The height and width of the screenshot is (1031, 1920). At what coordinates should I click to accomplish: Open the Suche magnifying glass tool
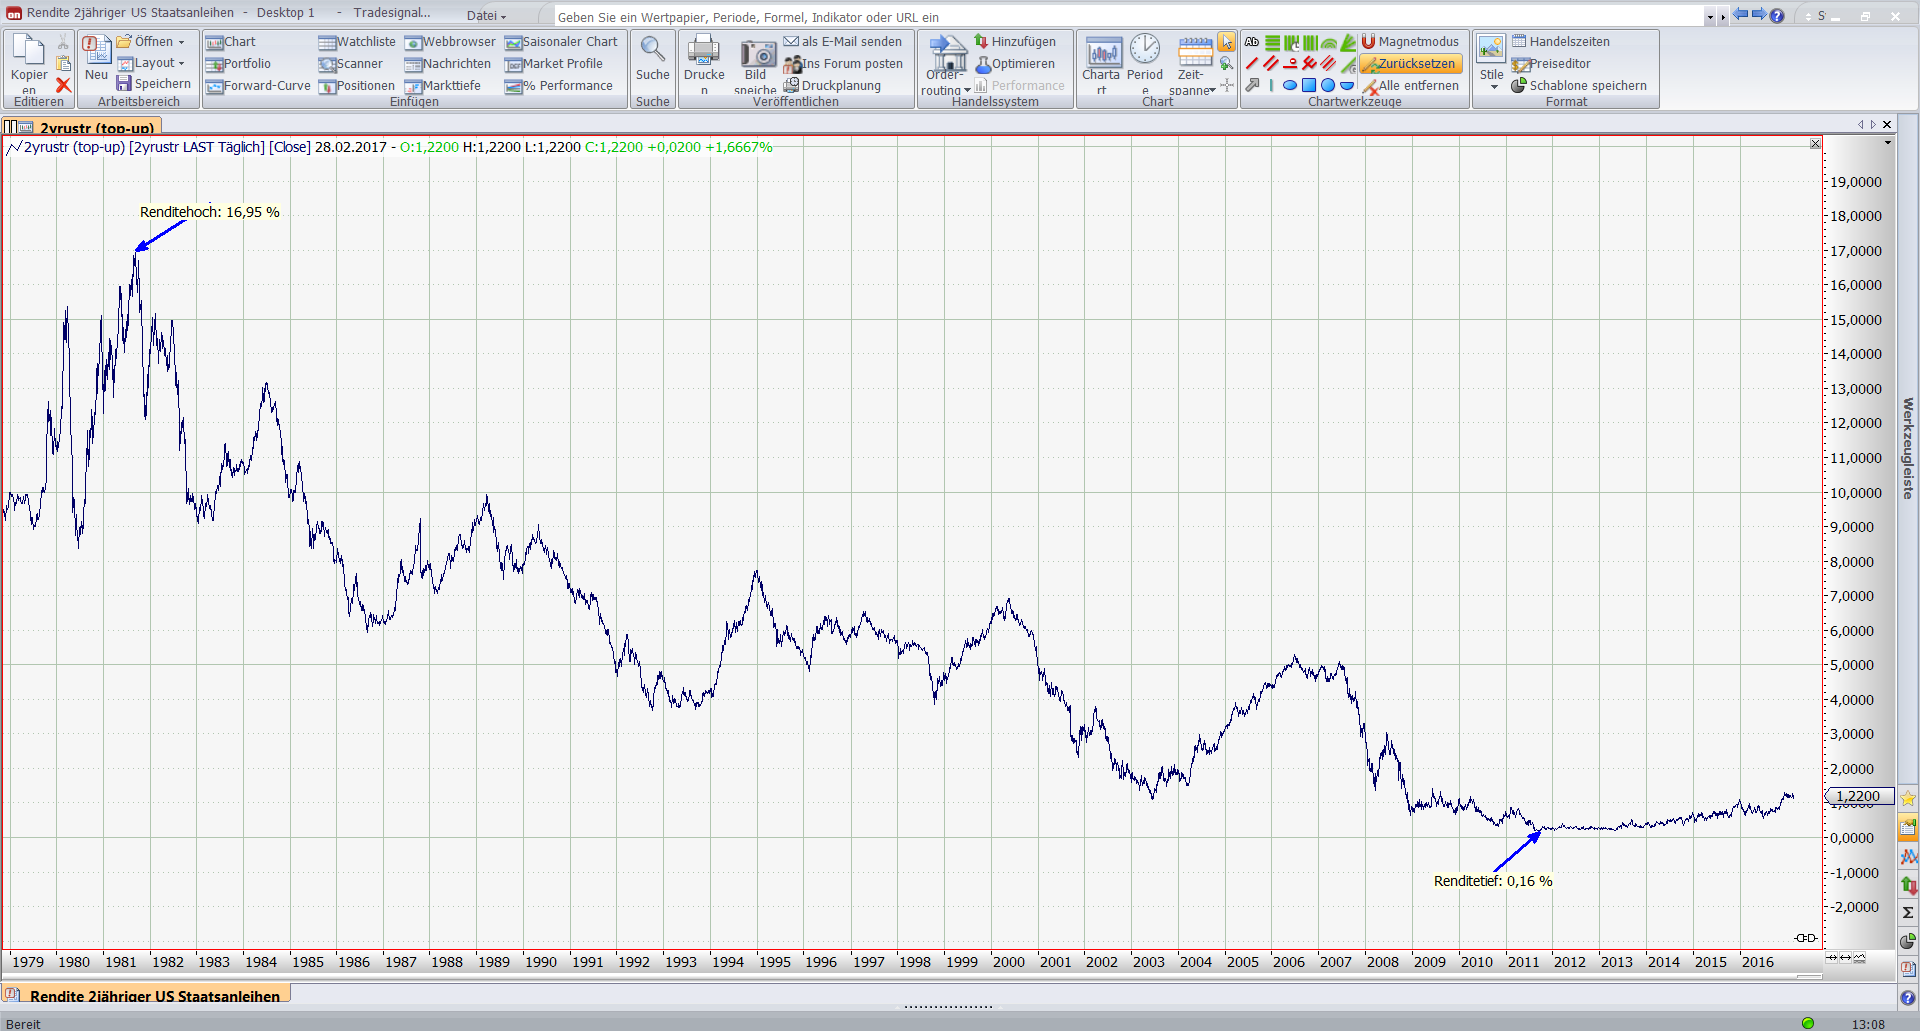tap(652, 52)
